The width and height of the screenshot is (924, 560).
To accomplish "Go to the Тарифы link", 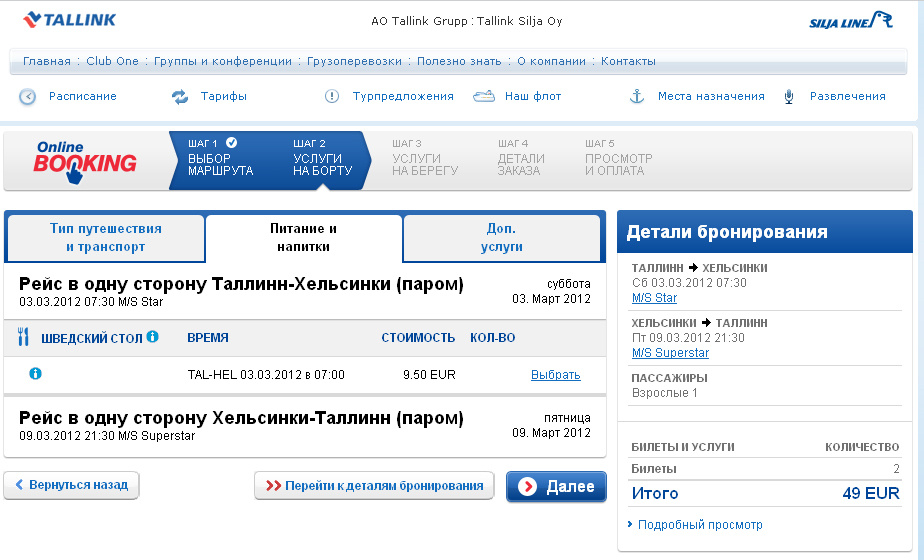I will point(223,96).
